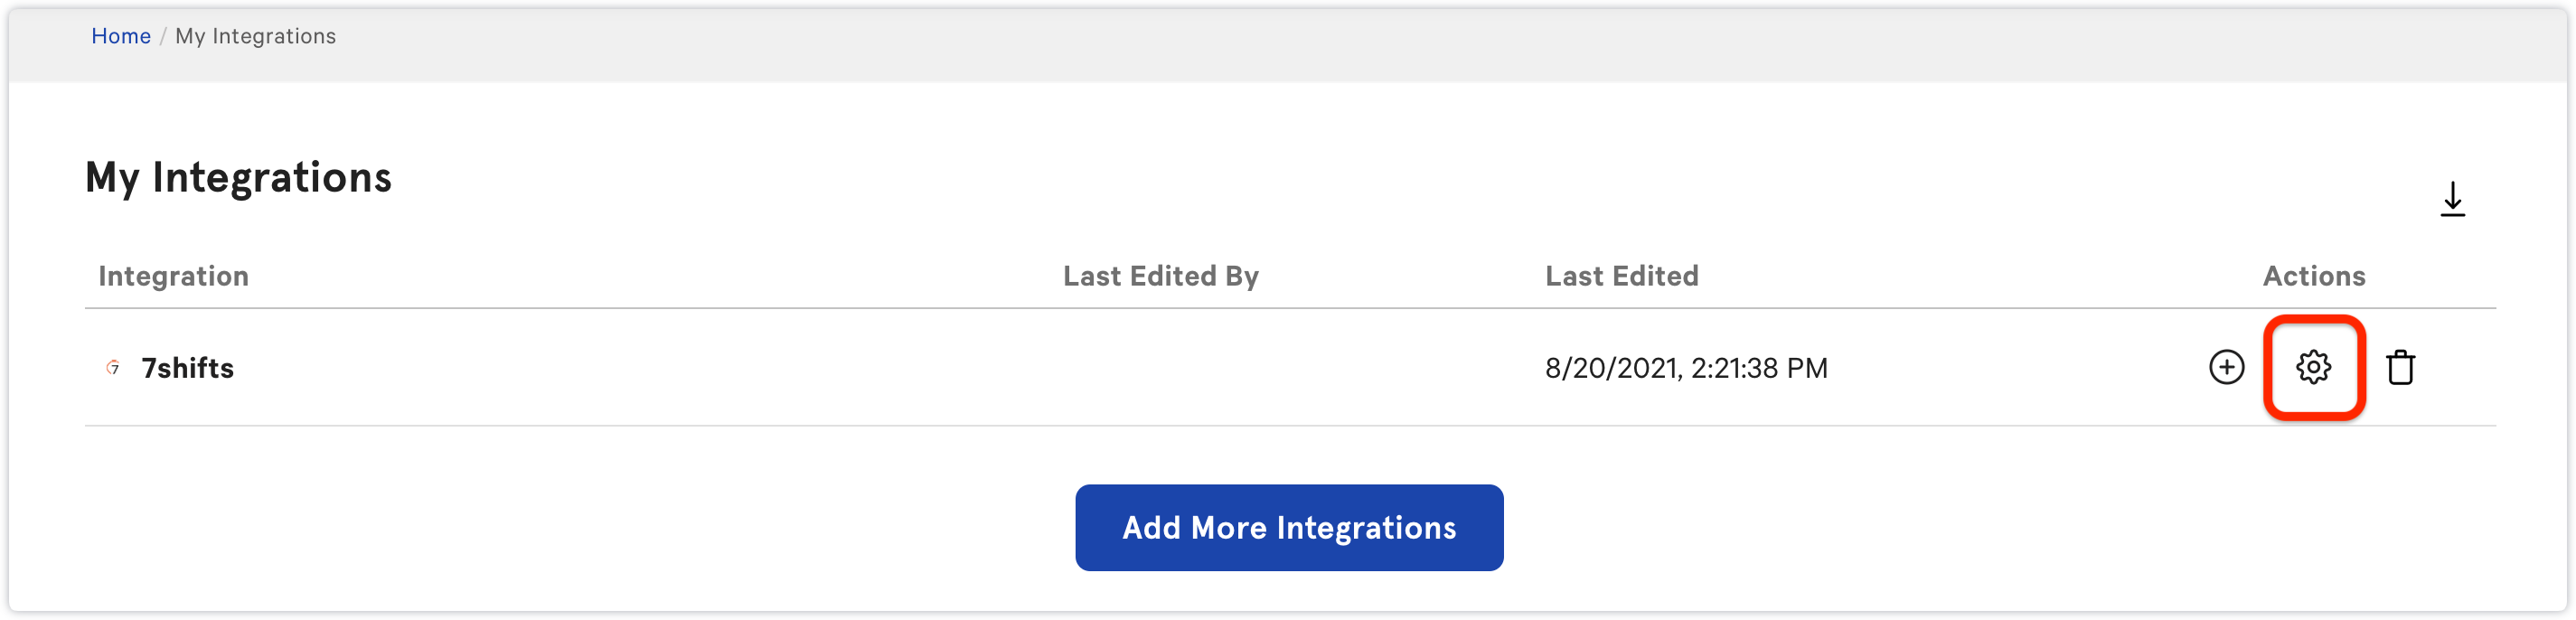Download the integrations list

click(2452, 199)
